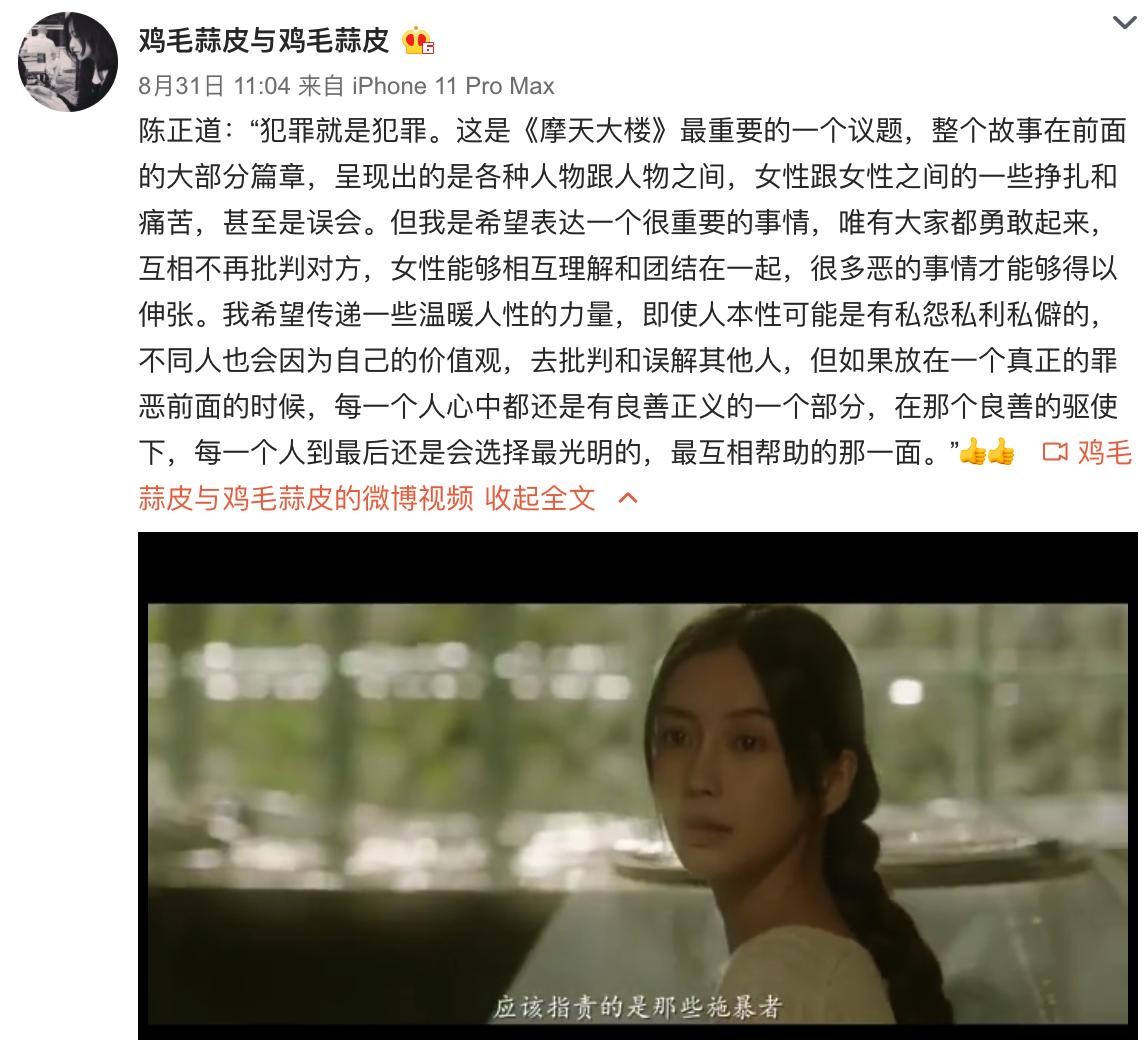Click the 陈正道 name starting the post

(x=180, y=132)
